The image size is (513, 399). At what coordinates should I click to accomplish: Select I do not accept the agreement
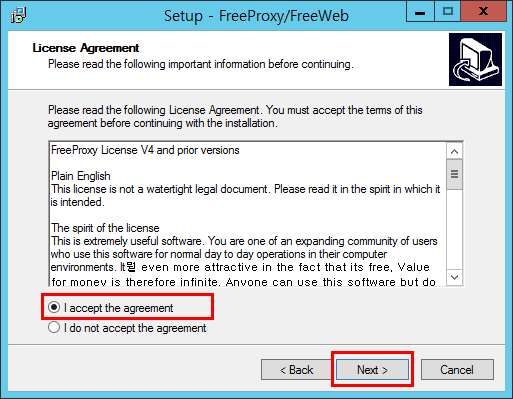click(x=127, y=328)
